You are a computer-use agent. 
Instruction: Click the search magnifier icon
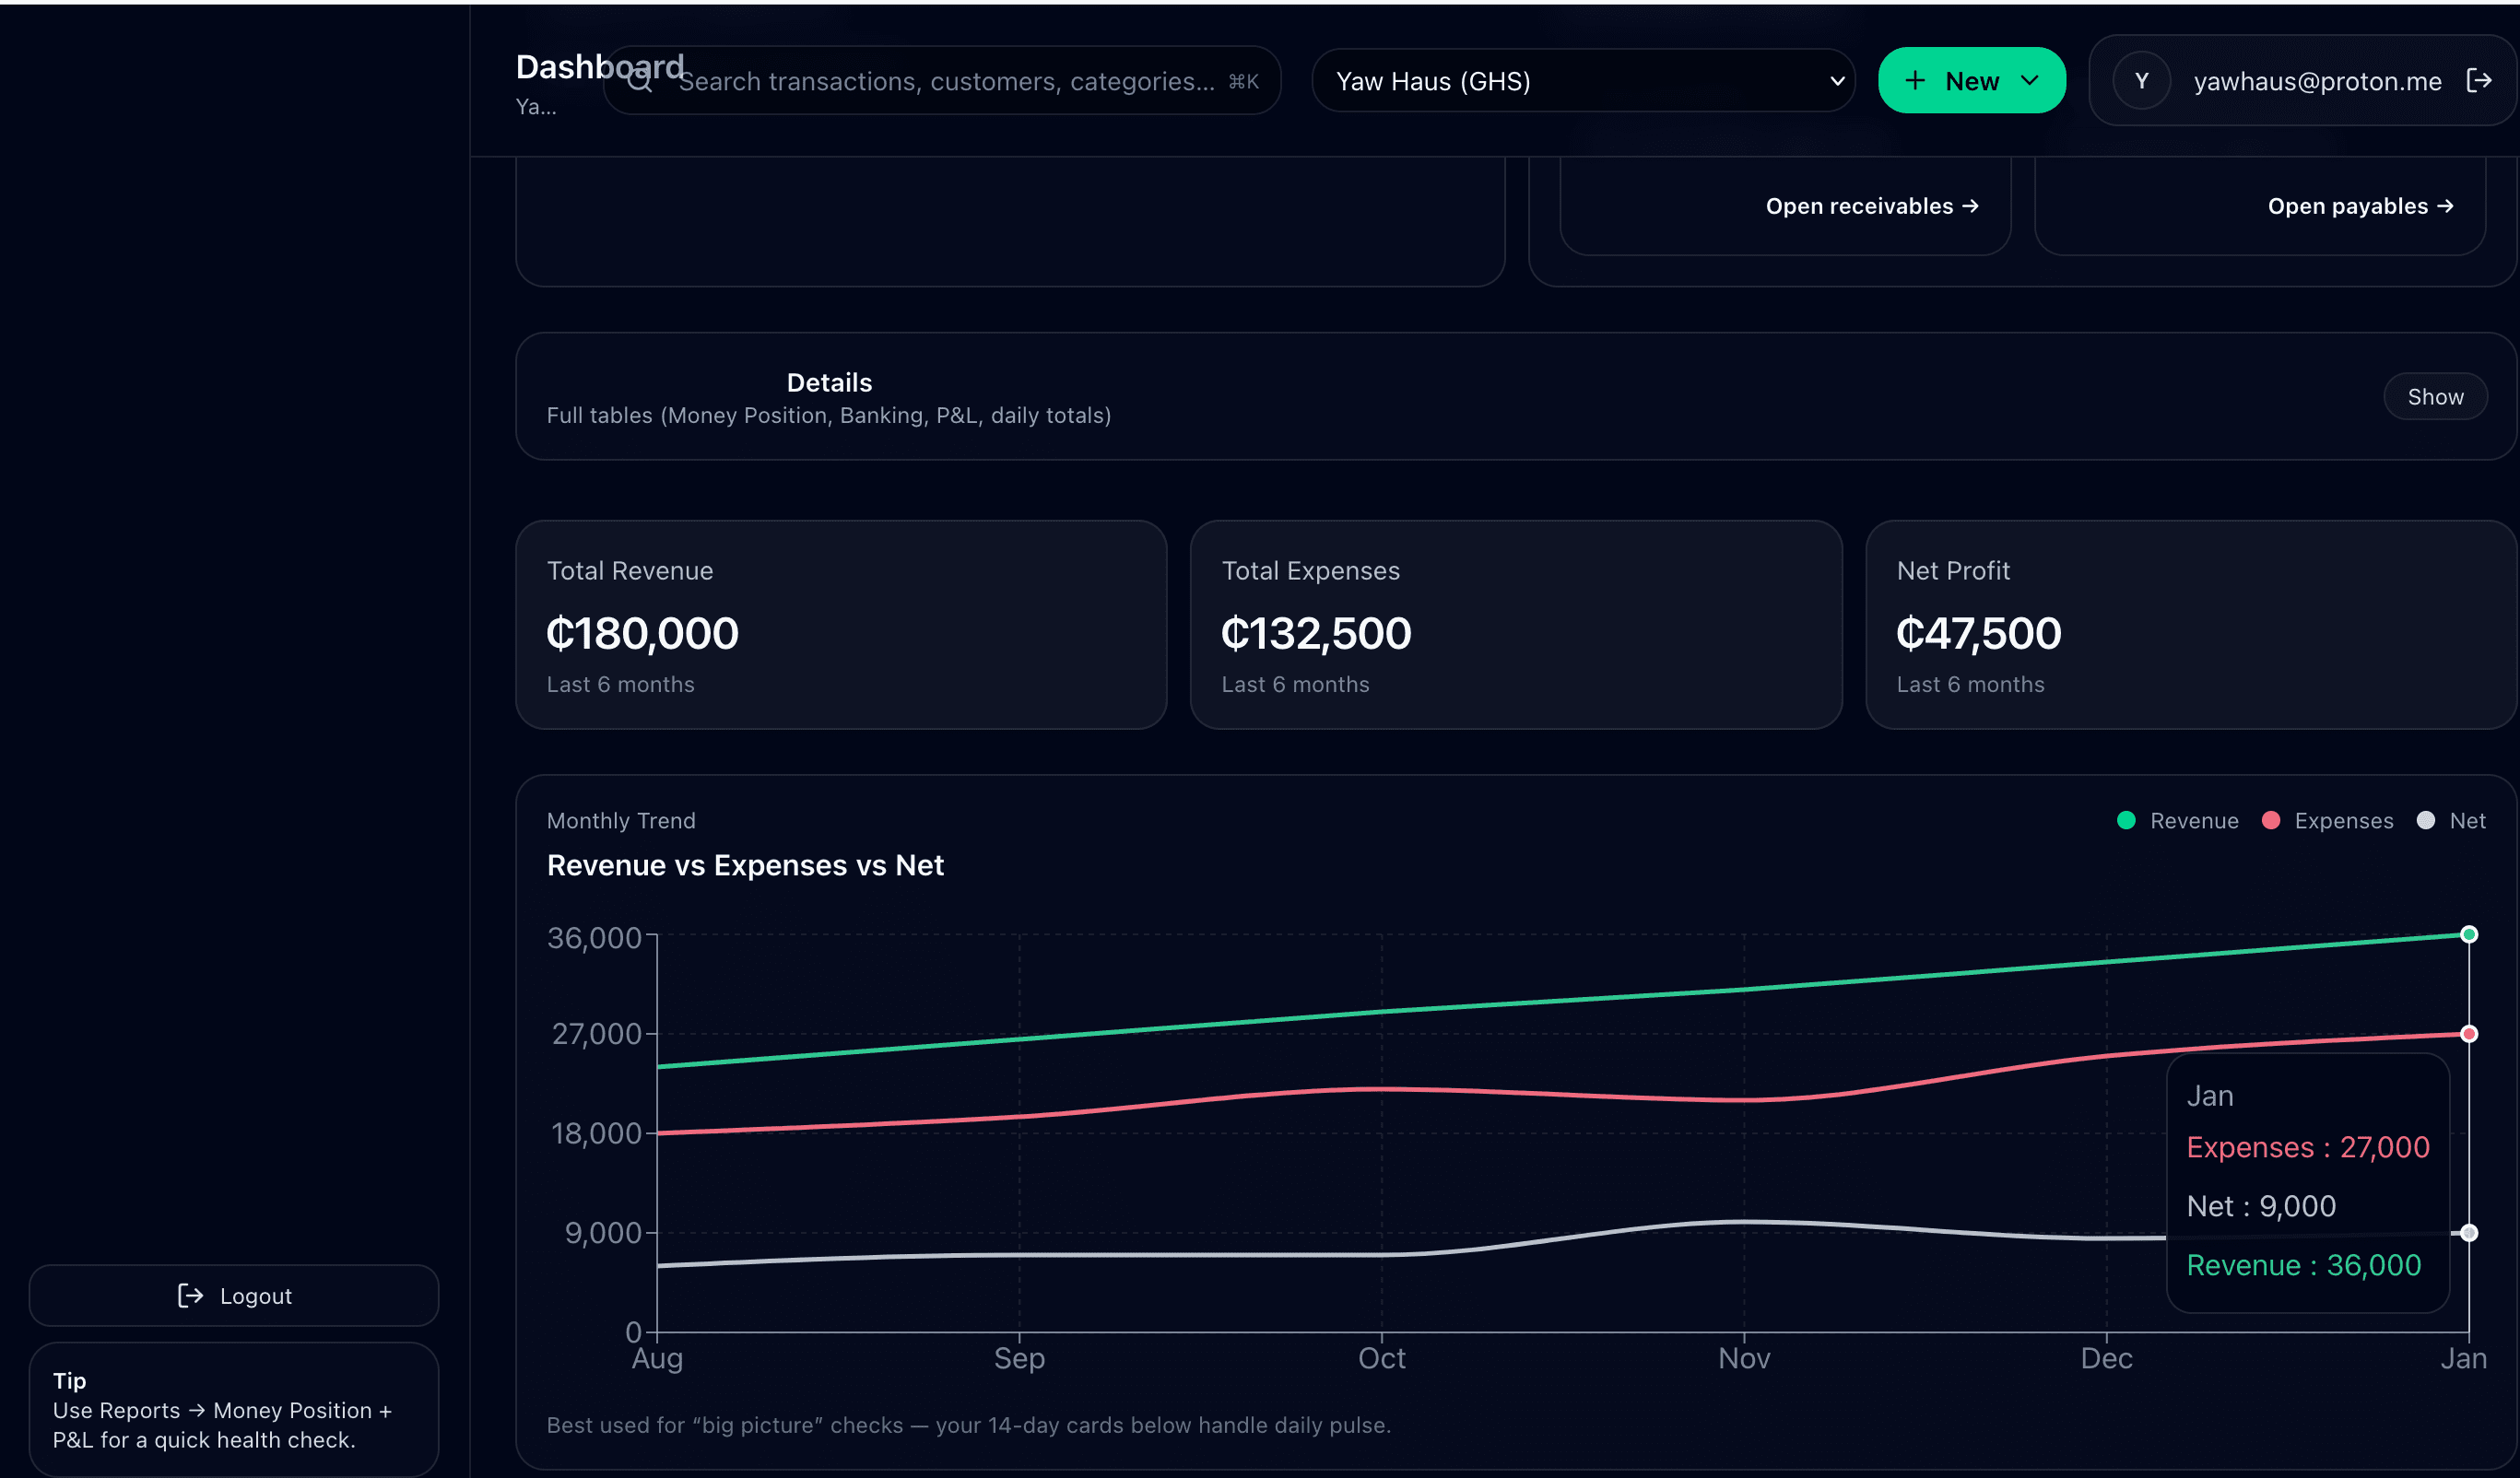coord(641,81)
